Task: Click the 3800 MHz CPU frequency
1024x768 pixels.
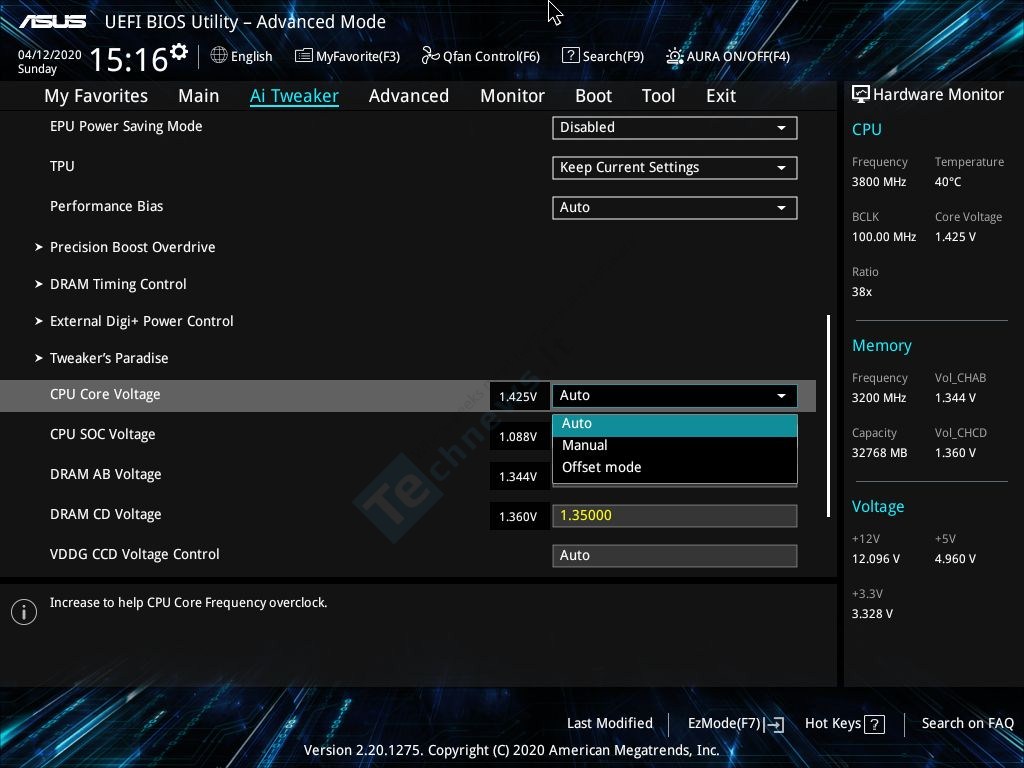Action: click(x=879, y=182)
